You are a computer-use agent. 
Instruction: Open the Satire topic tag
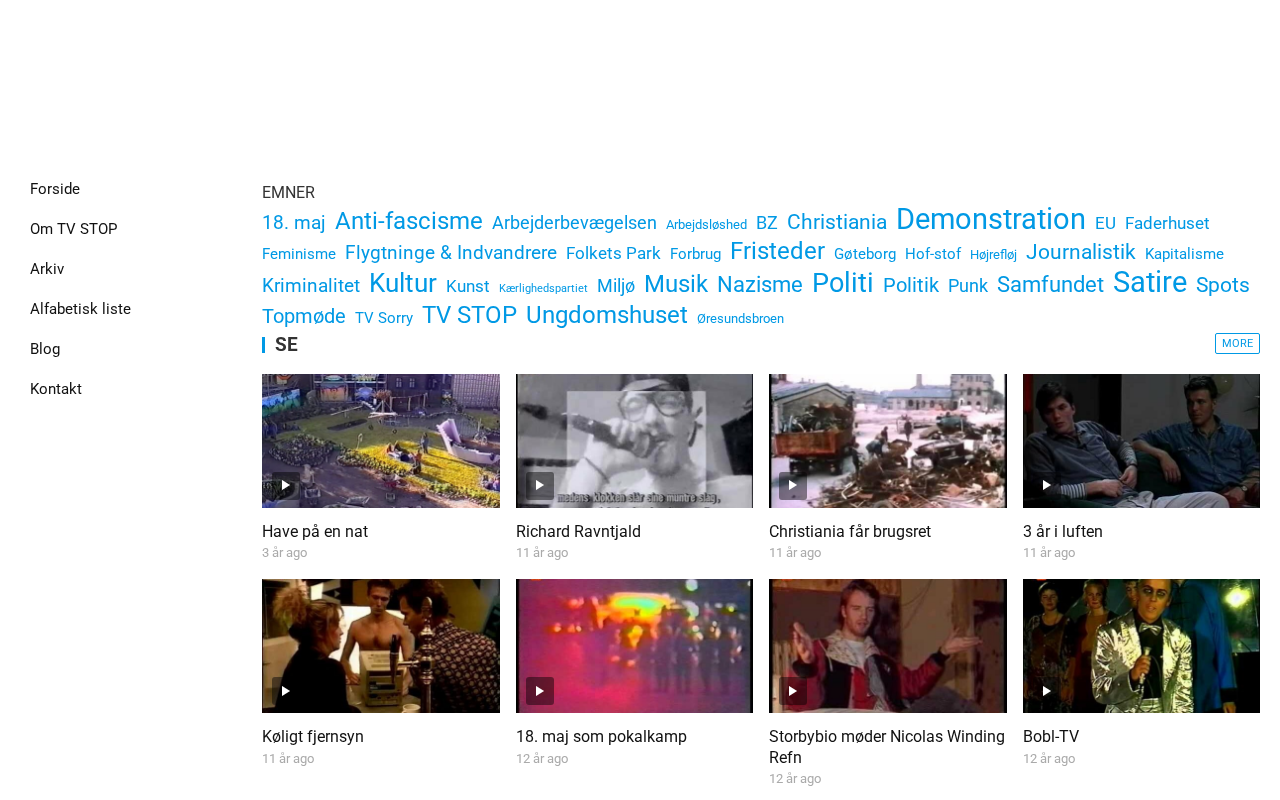click(1150, 283)
